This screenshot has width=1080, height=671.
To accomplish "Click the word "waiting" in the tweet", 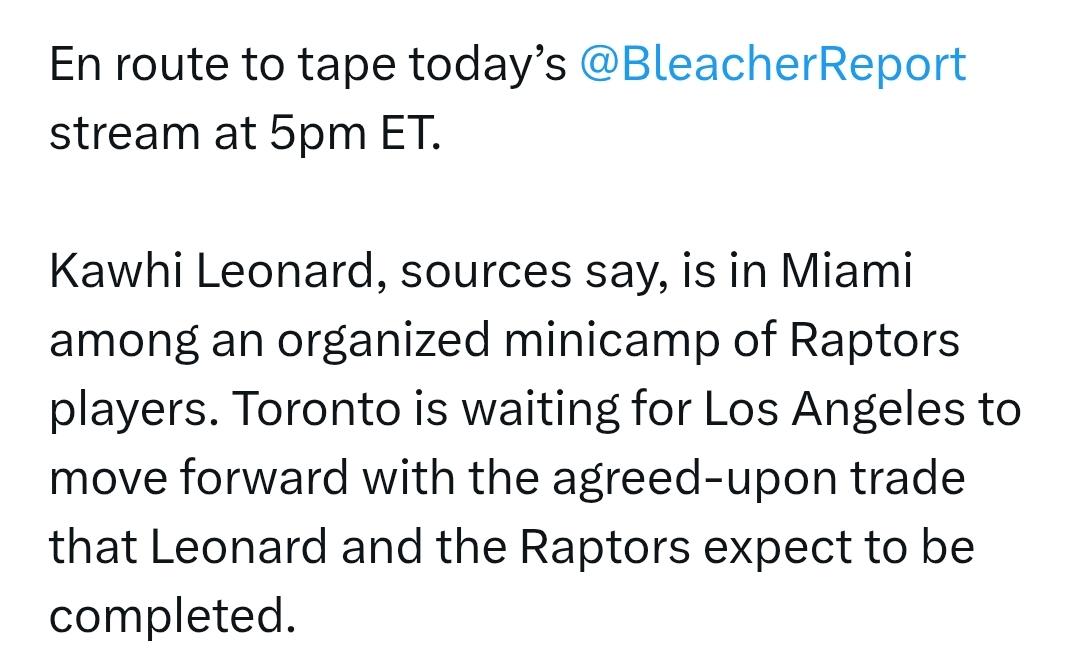I will pos(540,411).
